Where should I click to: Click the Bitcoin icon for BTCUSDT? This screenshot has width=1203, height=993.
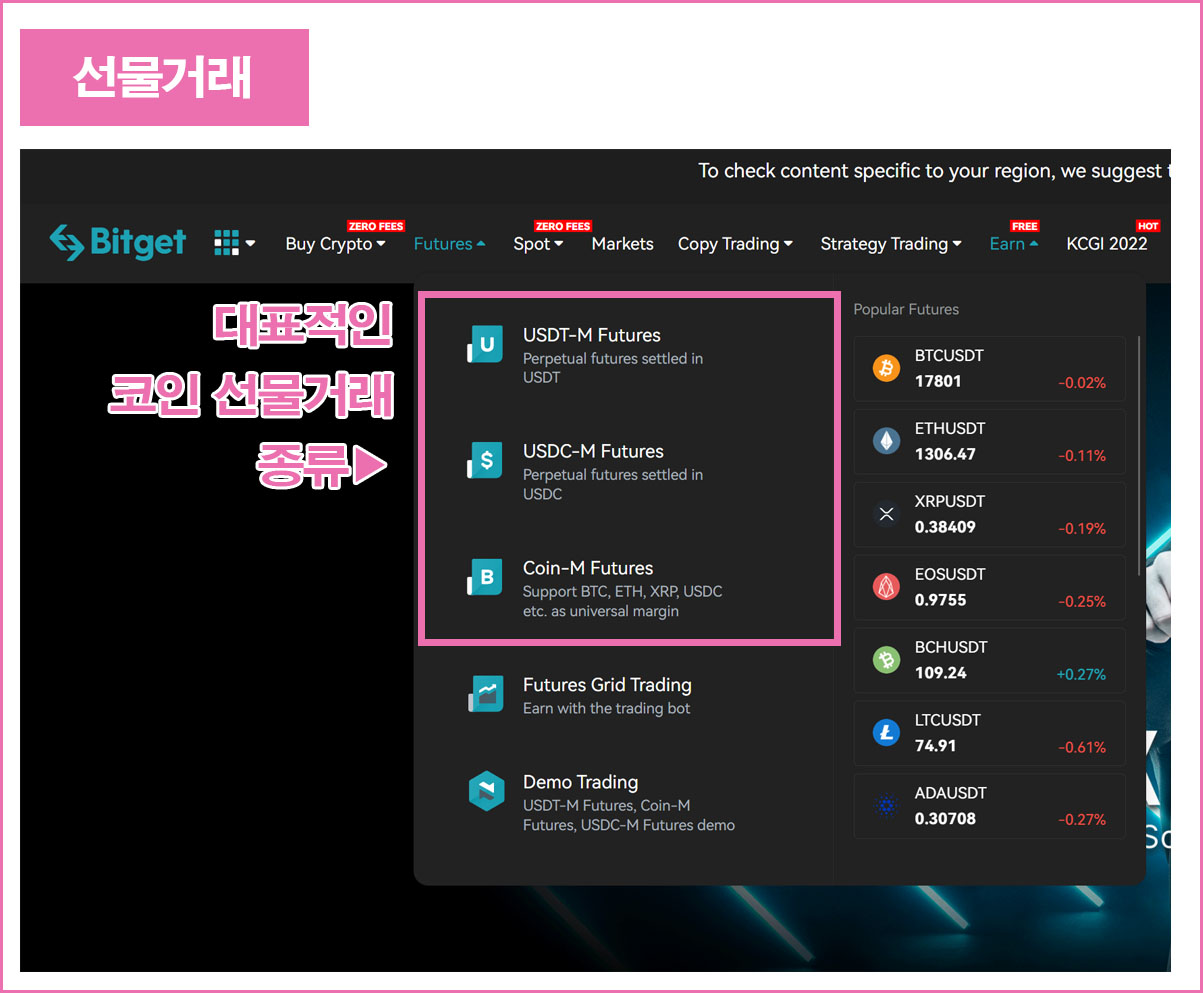886,368
